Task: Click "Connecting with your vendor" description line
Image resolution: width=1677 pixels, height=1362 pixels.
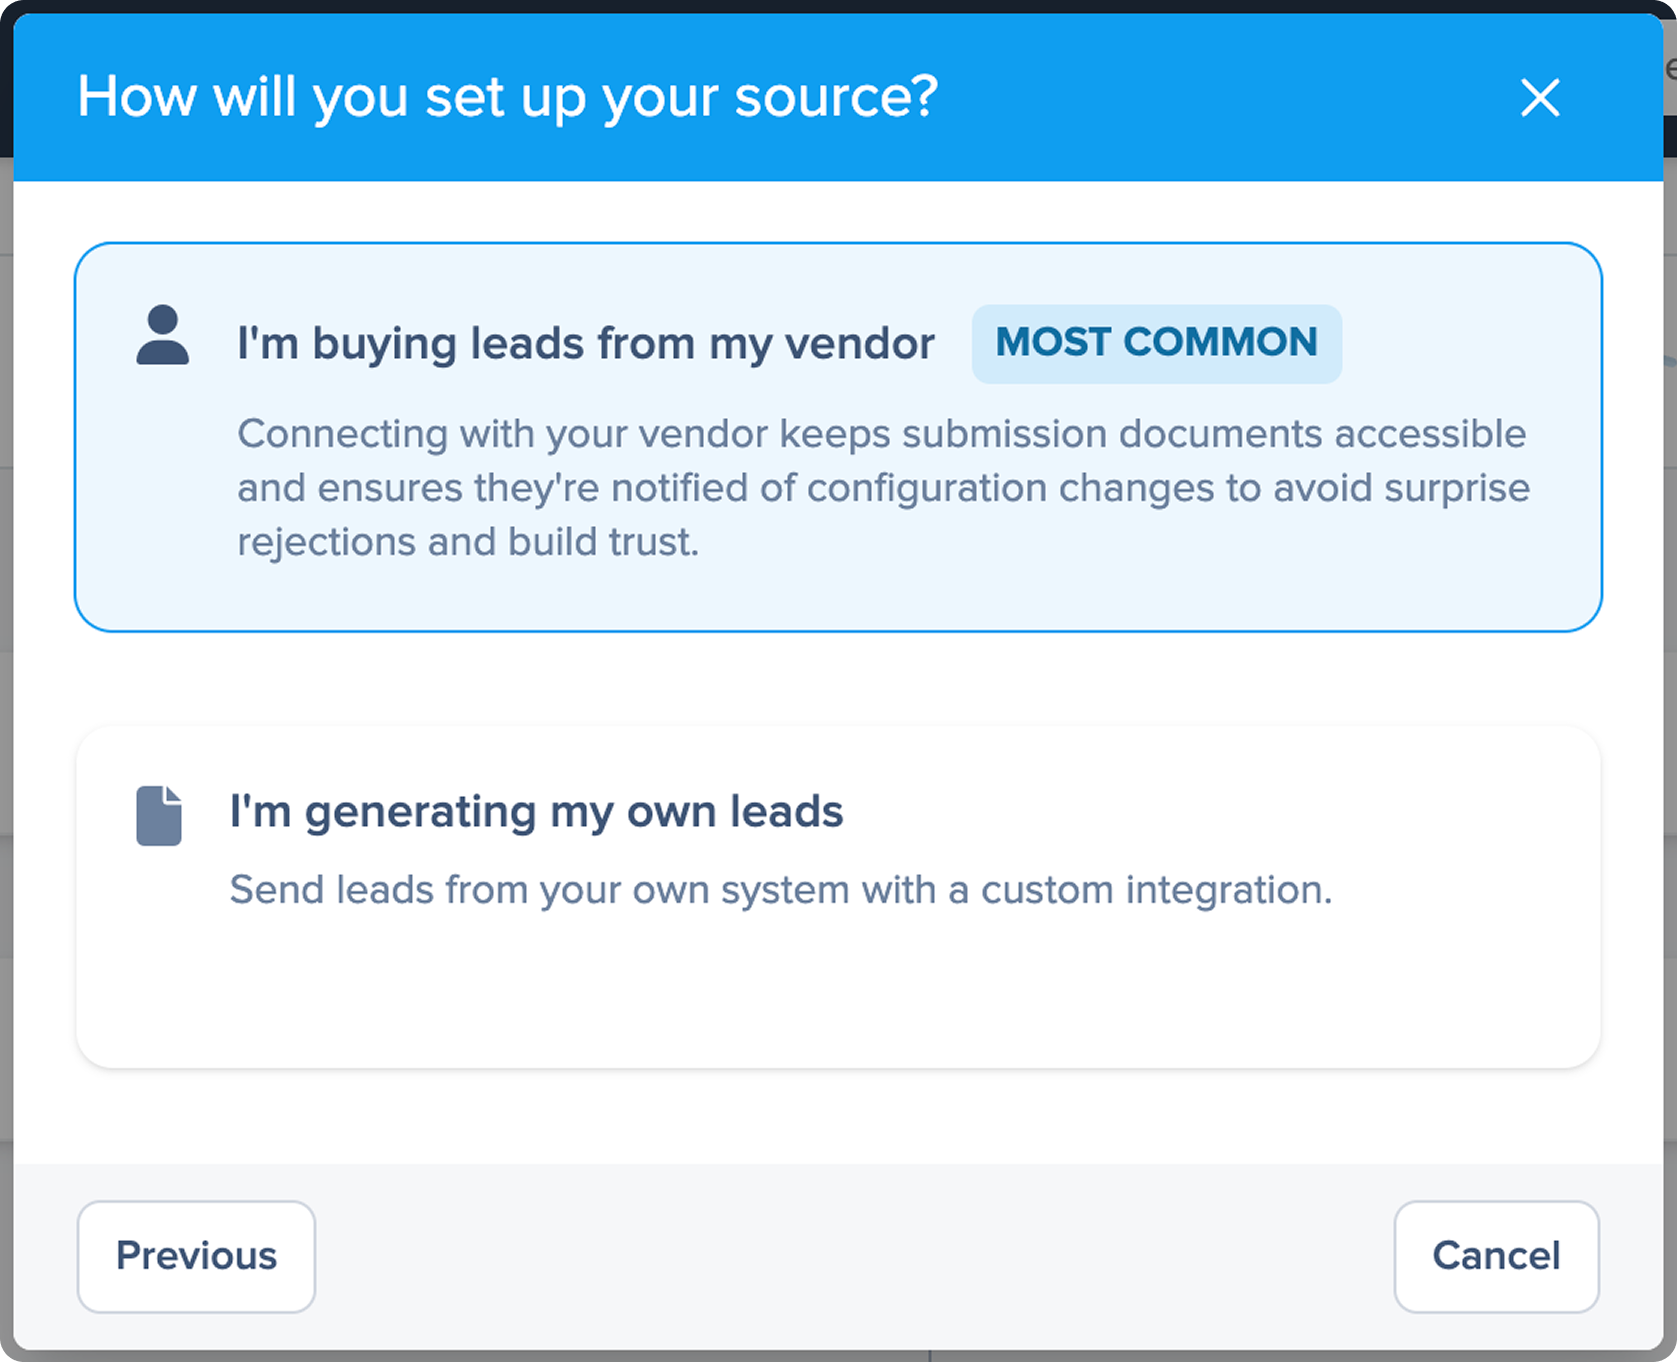Action: (881, 434)
